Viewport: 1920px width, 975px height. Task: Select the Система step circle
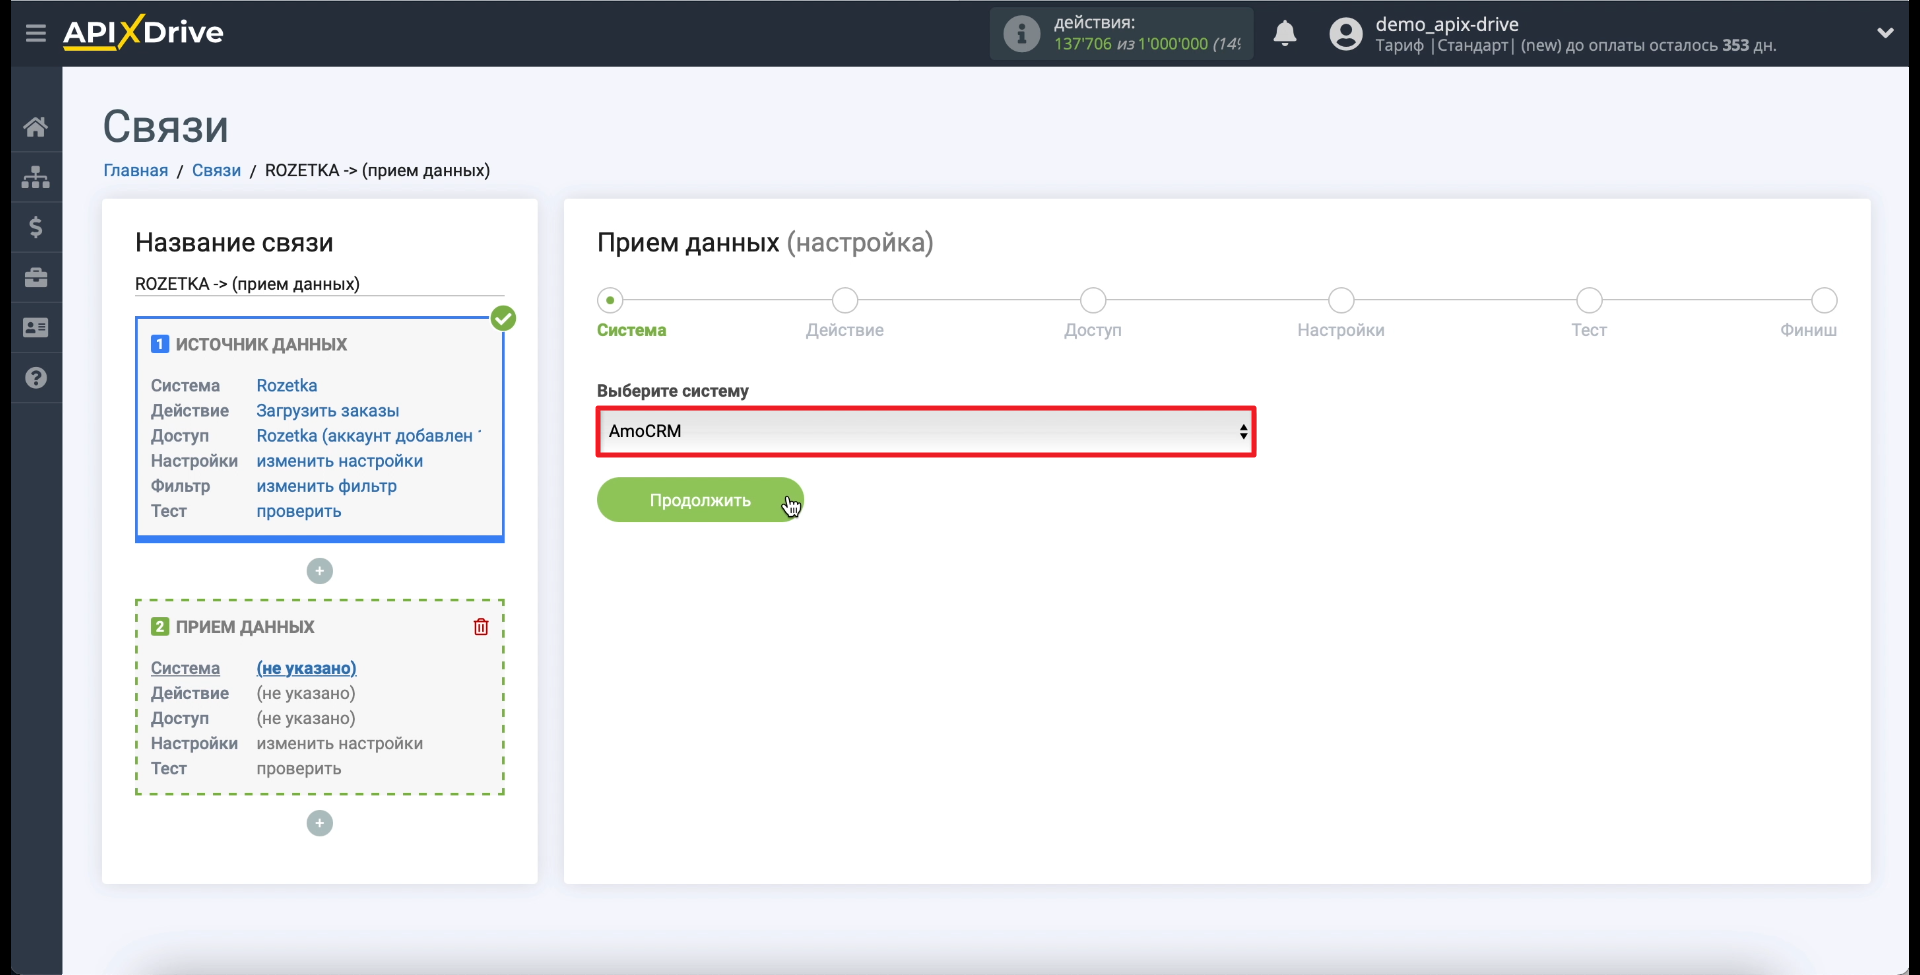610,300
